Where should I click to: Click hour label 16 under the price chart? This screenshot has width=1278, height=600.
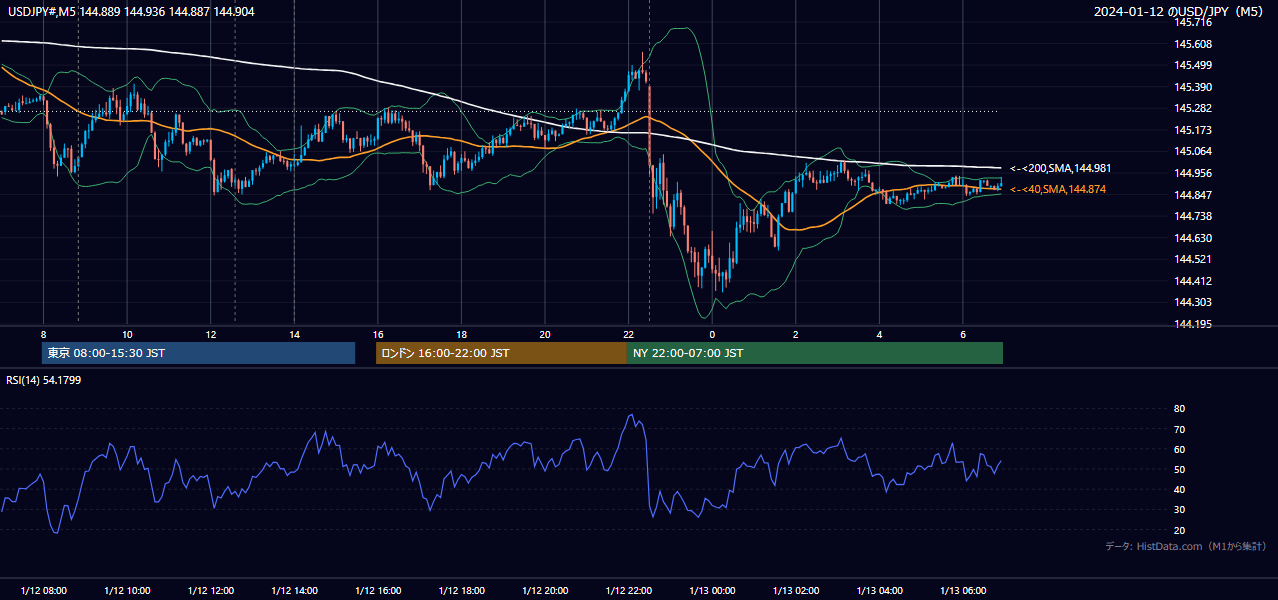point(378,334)
